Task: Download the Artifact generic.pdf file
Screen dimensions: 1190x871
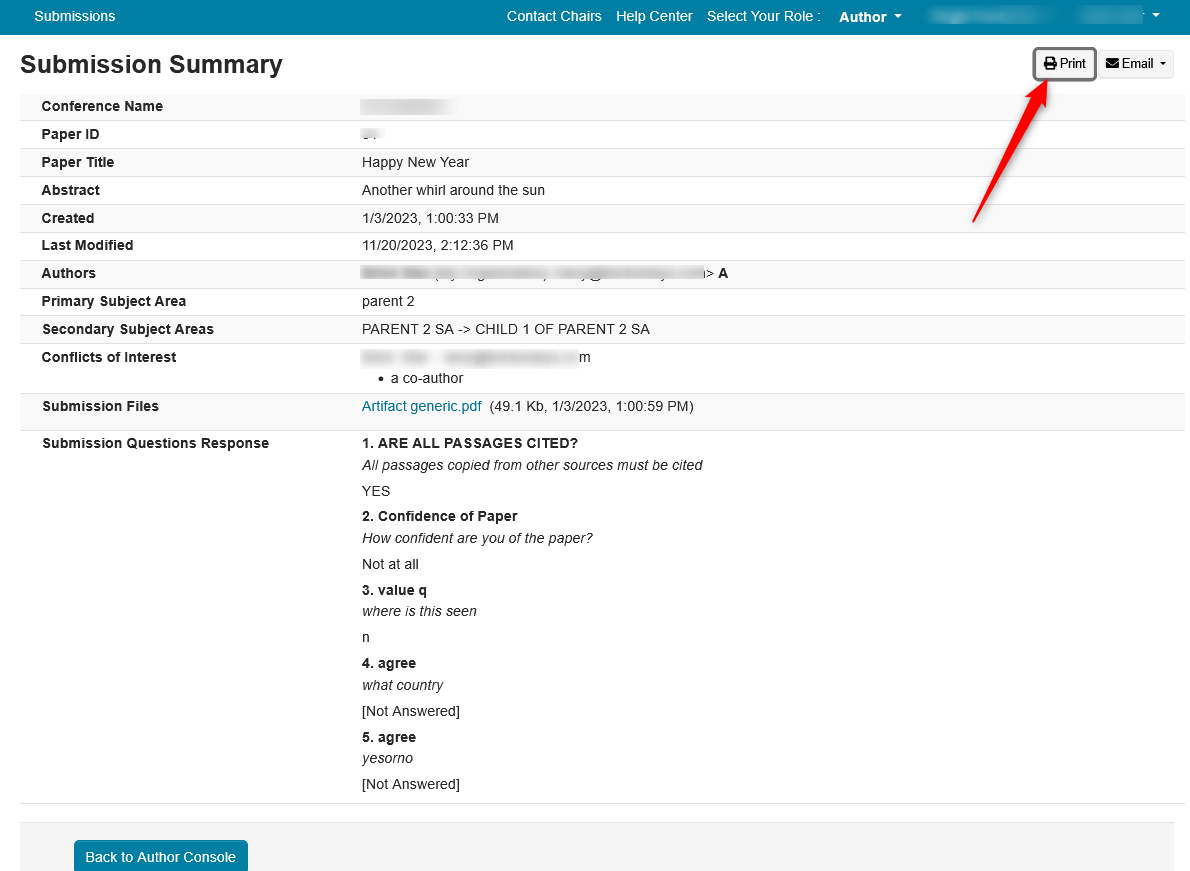Action: click(421, 406)
